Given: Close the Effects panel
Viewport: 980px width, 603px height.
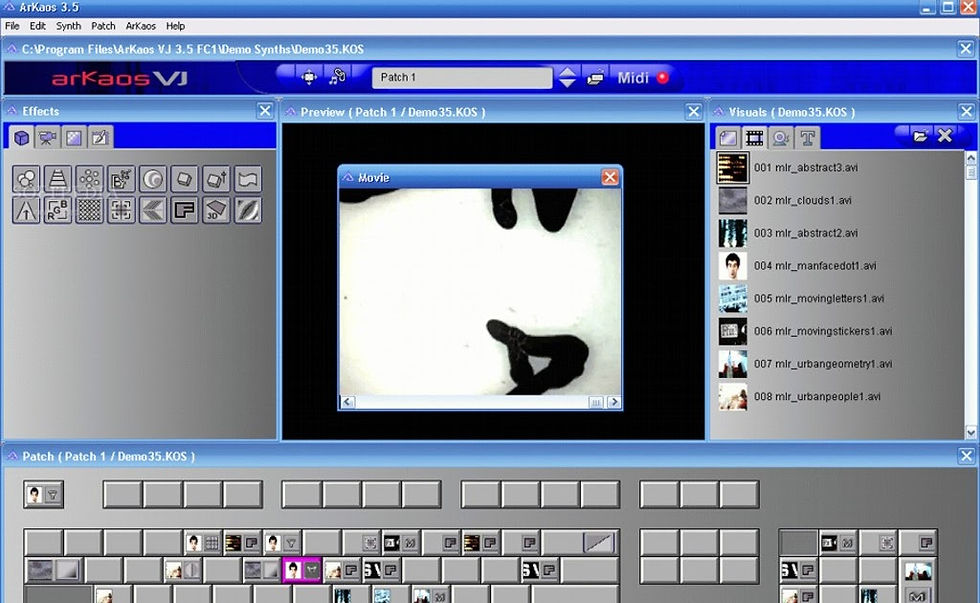Looking at the screenshot, I should click(x=265, y=111).
